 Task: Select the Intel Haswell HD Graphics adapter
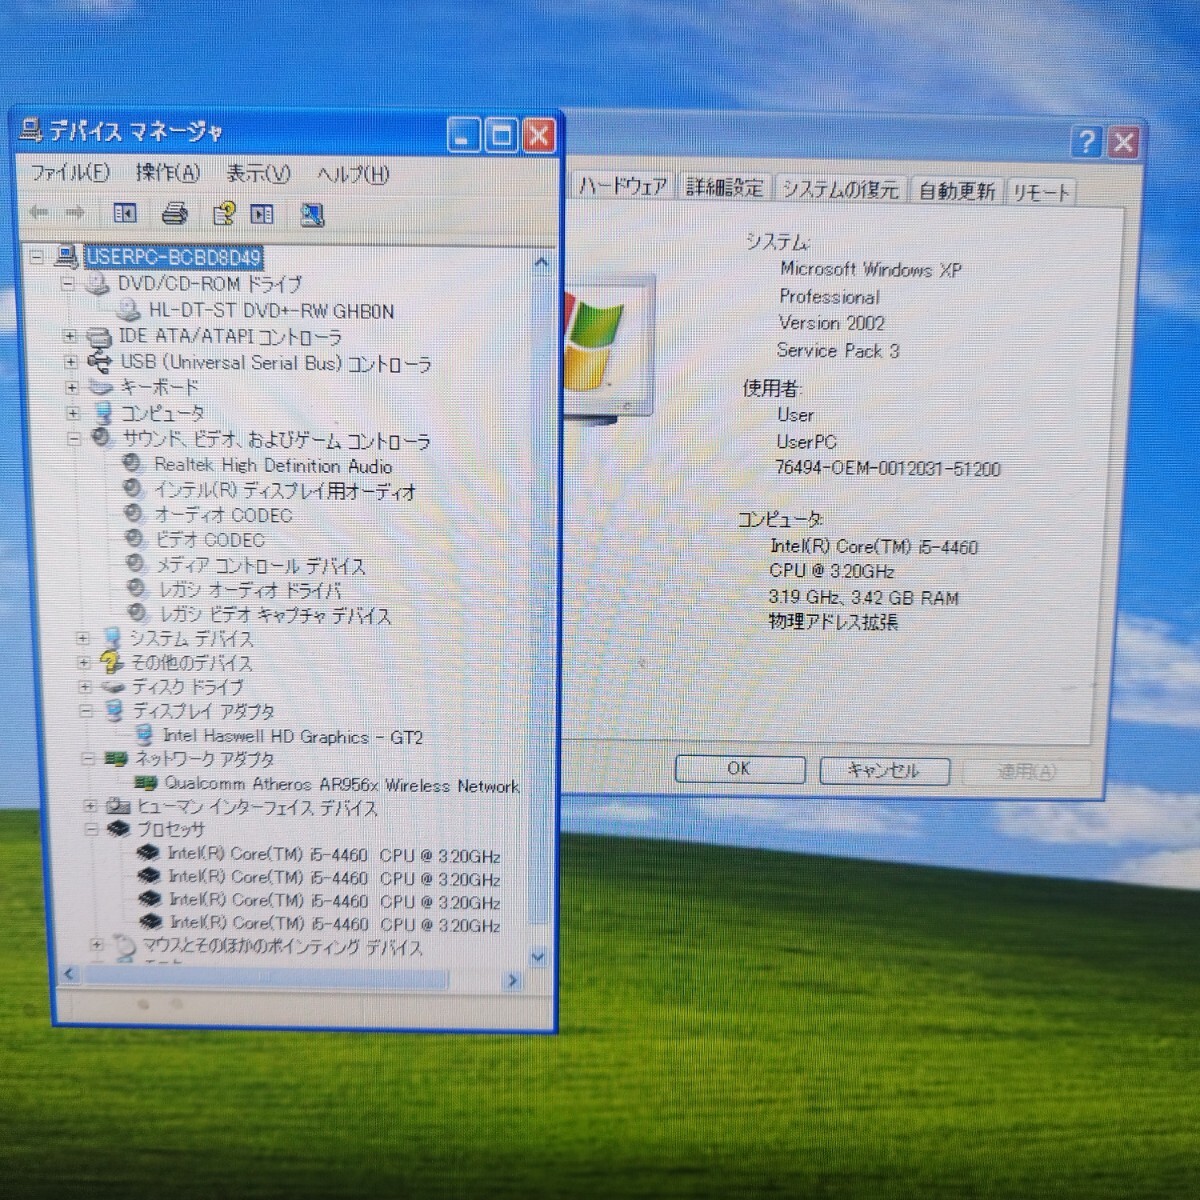point(292,737)
